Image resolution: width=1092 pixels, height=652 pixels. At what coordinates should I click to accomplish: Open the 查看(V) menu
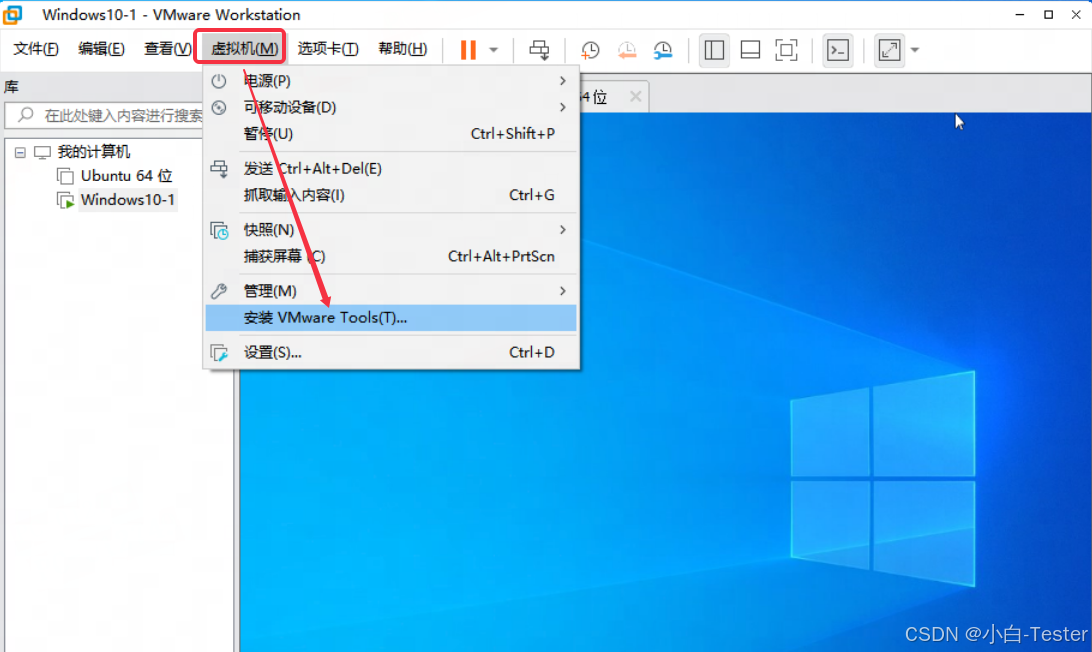[x=167, y=49]
